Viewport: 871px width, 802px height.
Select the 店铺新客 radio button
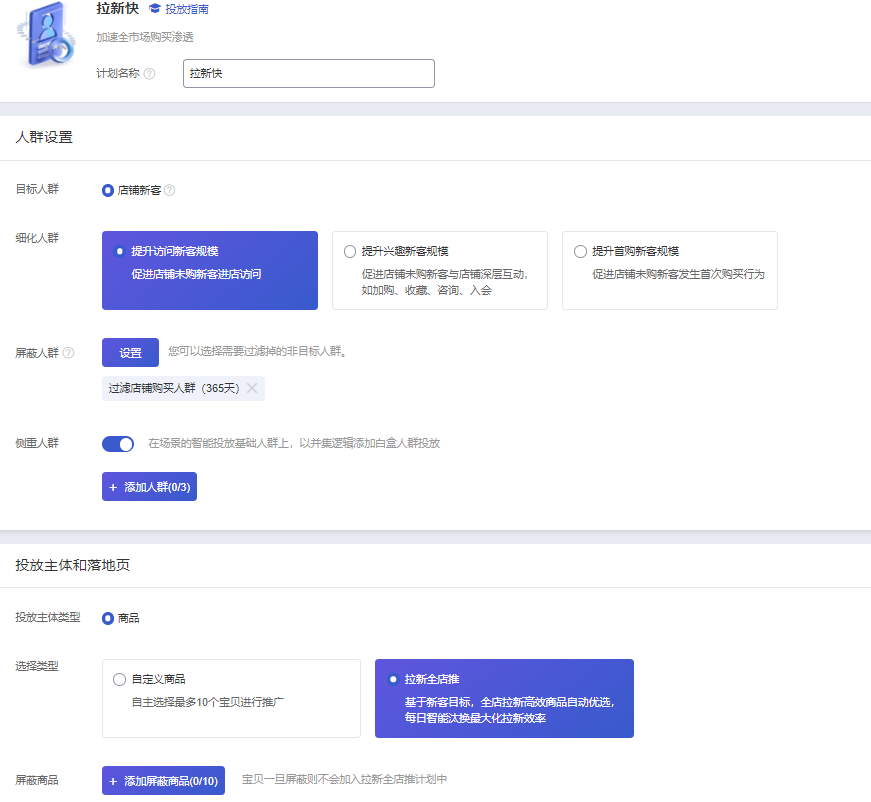[x=108, y=191]
